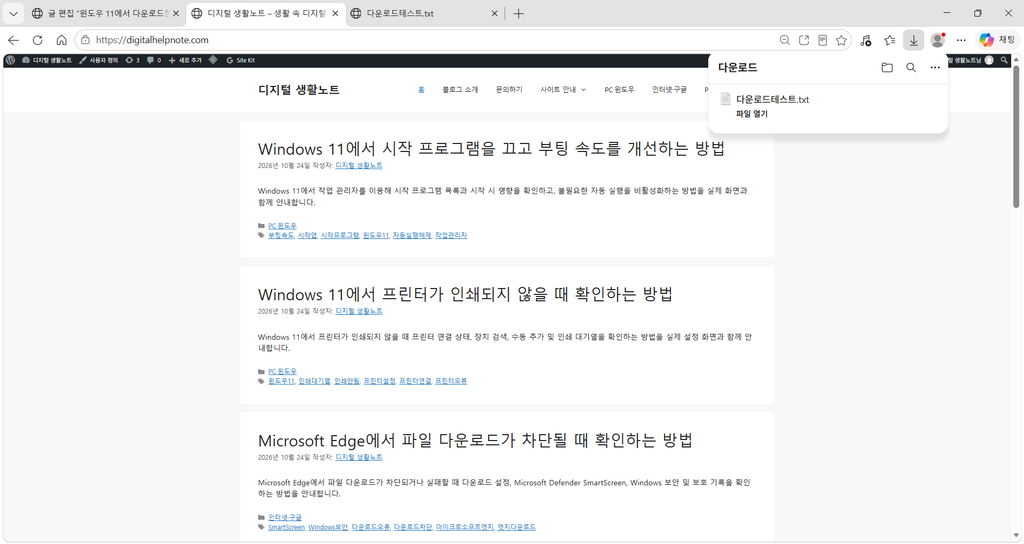The width and height of the screenshot is (1024, 544).
Task: Go back to the previous page
Action: click(13, 40)
